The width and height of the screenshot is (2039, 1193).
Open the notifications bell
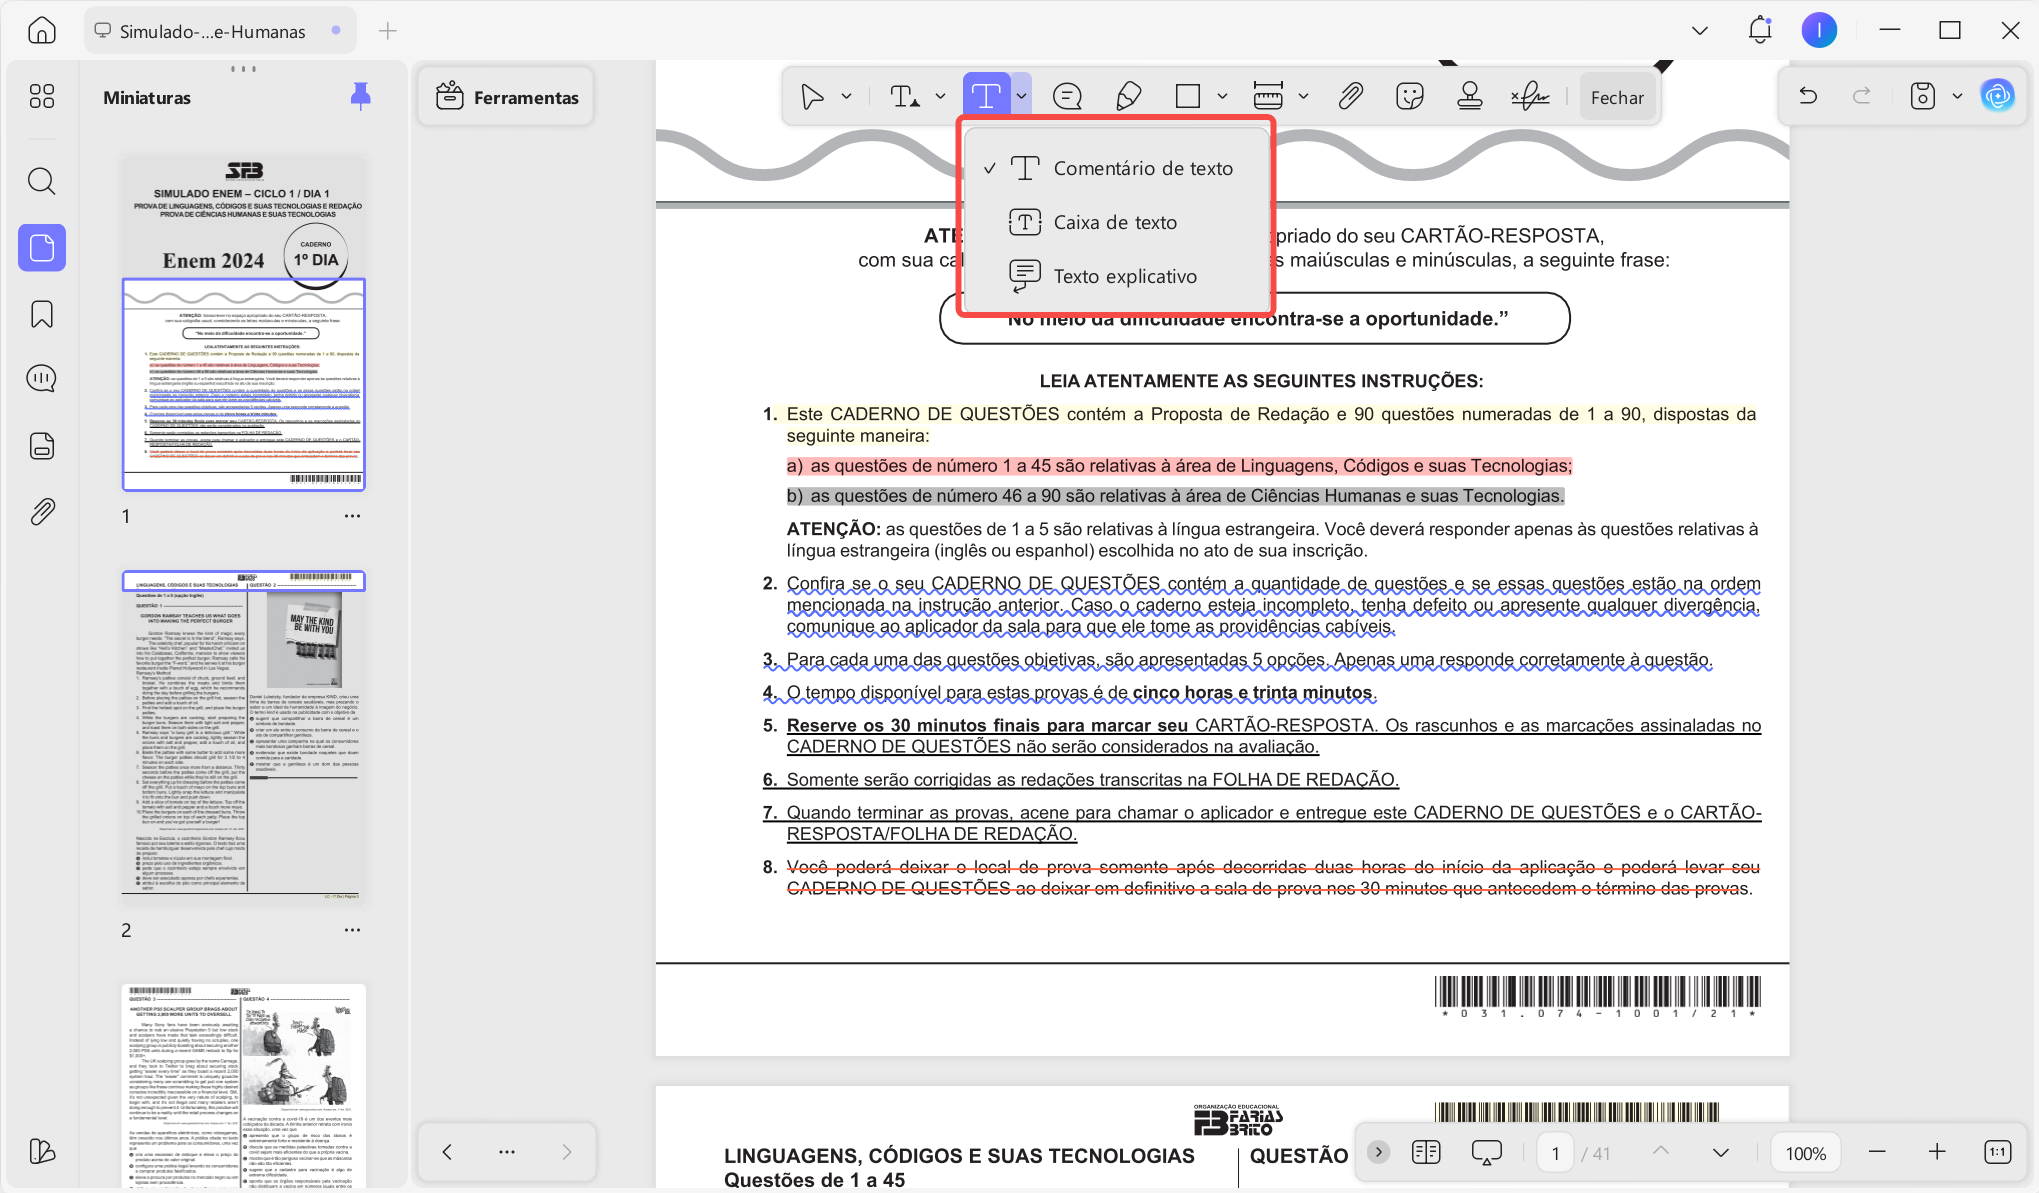click(x=1760, y=30)
